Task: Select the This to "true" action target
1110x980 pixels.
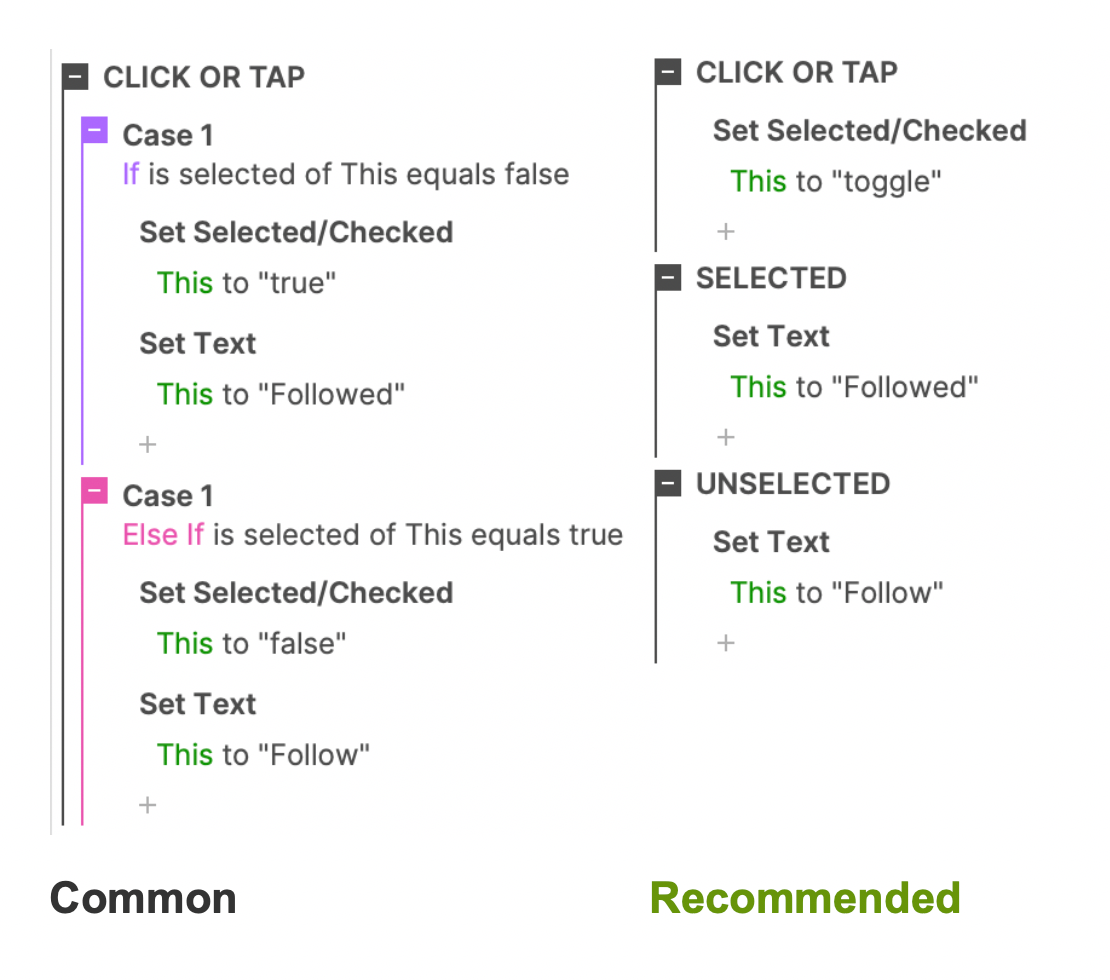Action: [246, 283]
